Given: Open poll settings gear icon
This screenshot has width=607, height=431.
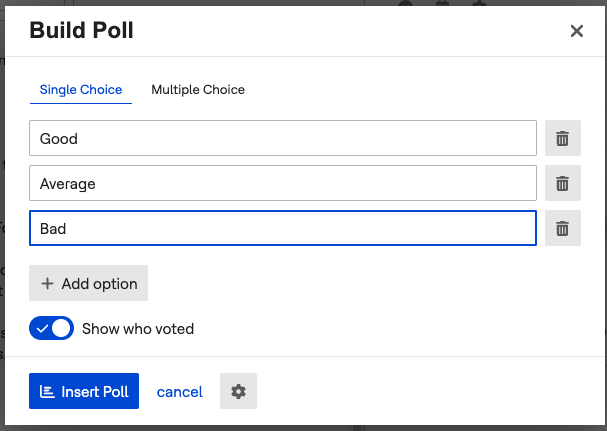Looking at the screenshot, I should 238,392.
